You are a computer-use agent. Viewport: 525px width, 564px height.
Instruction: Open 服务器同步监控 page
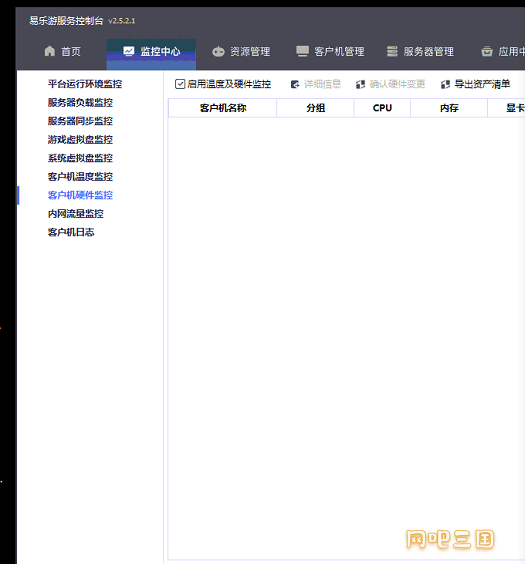coord(80,121)
